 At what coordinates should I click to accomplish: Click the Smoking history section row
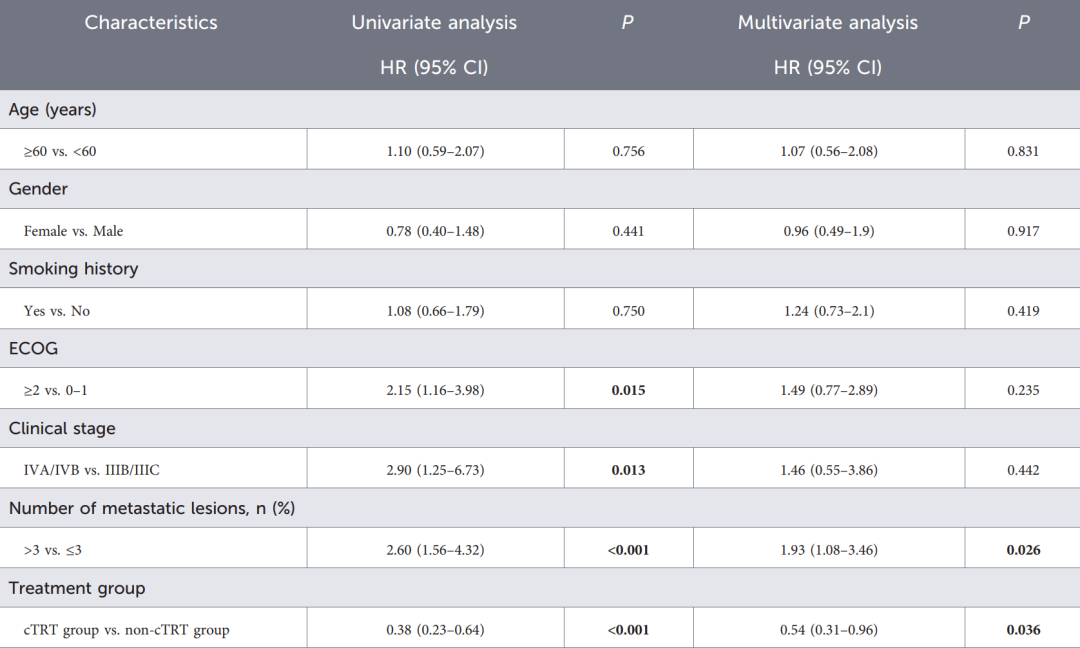[x=540, y=269]
